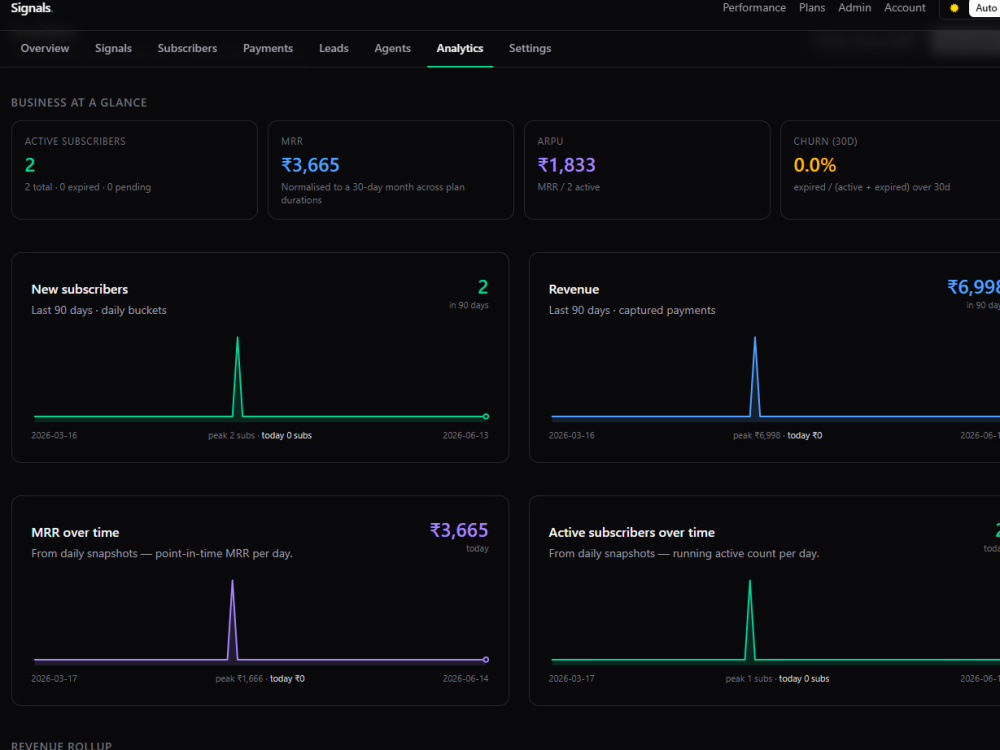Image resolution: width=1000 pixels, height=750 pixels.
Task: Open the Subscribers tab
Action: pyautogui.click(x=188, y=48)
